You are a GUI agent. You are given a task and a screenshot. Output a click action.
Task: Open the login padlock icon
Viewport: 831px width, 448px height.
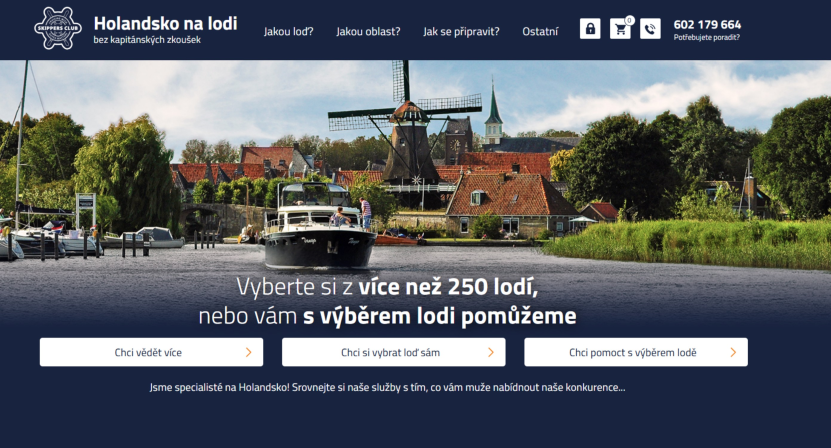[x=590, y=29]
